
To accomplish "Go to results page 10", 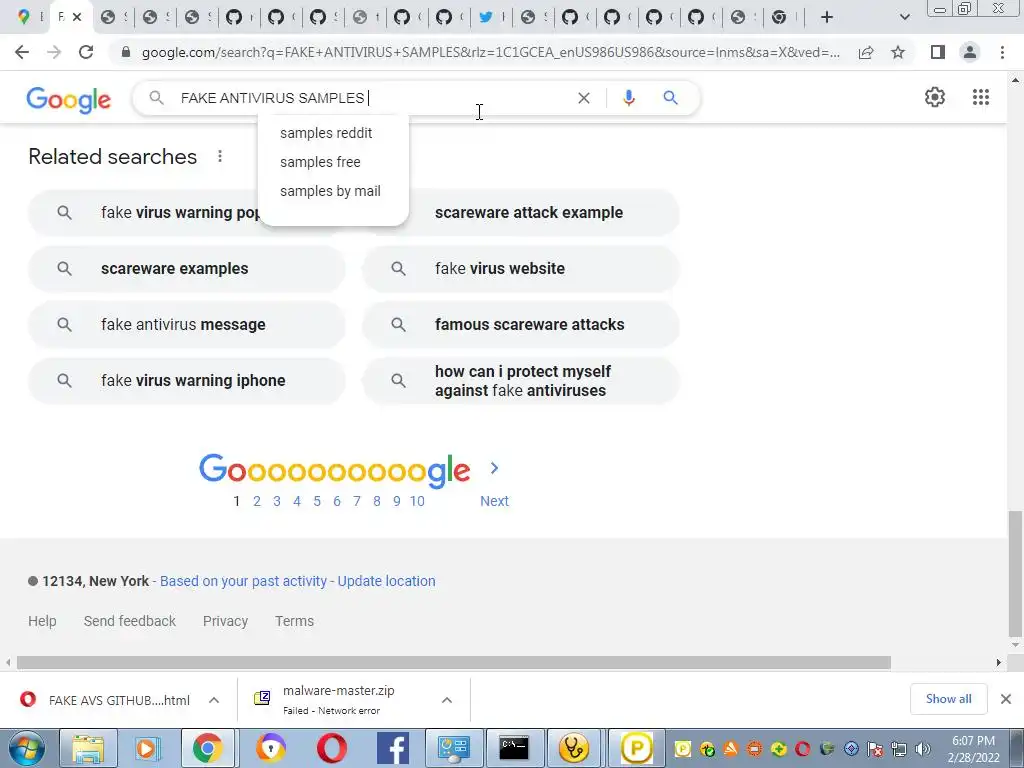I will coord(417,501).
